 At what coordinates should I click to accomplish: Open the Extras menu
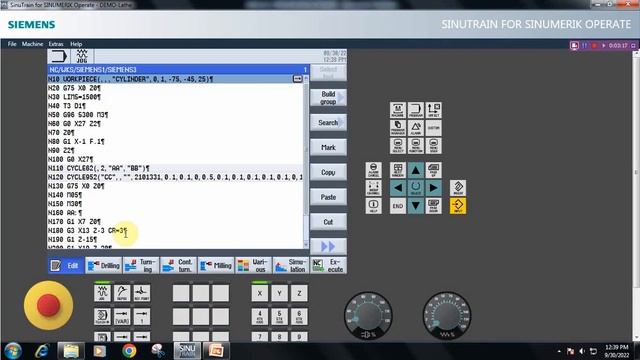56,44
